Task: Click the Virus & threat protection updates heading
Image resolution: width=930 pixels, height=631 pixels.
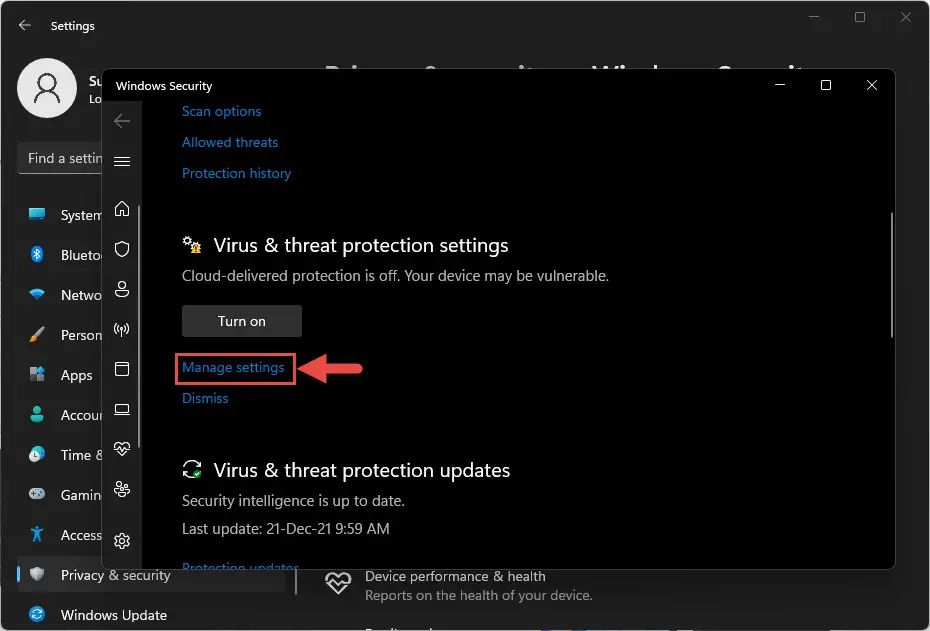Action: [x=362, y=470]
